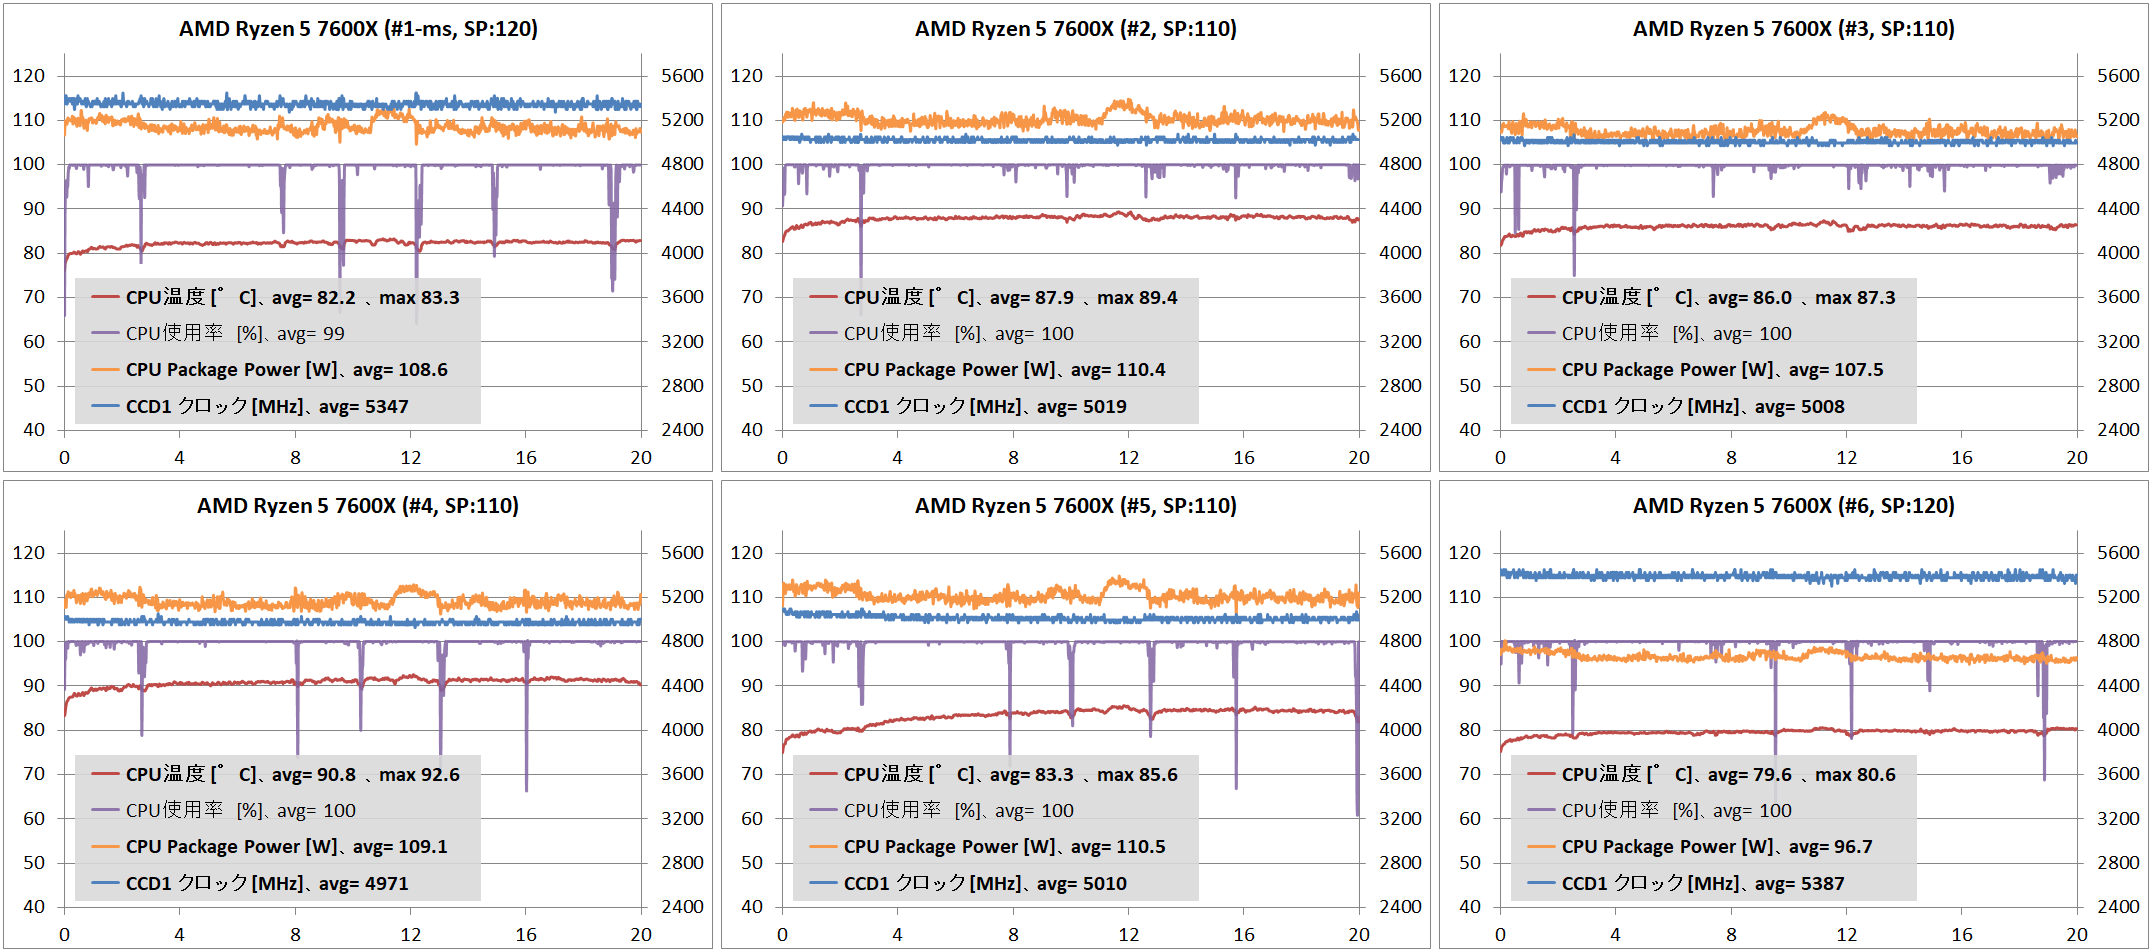Click CPU使用率 legend entry in chart #4

(x=224, y=810)
